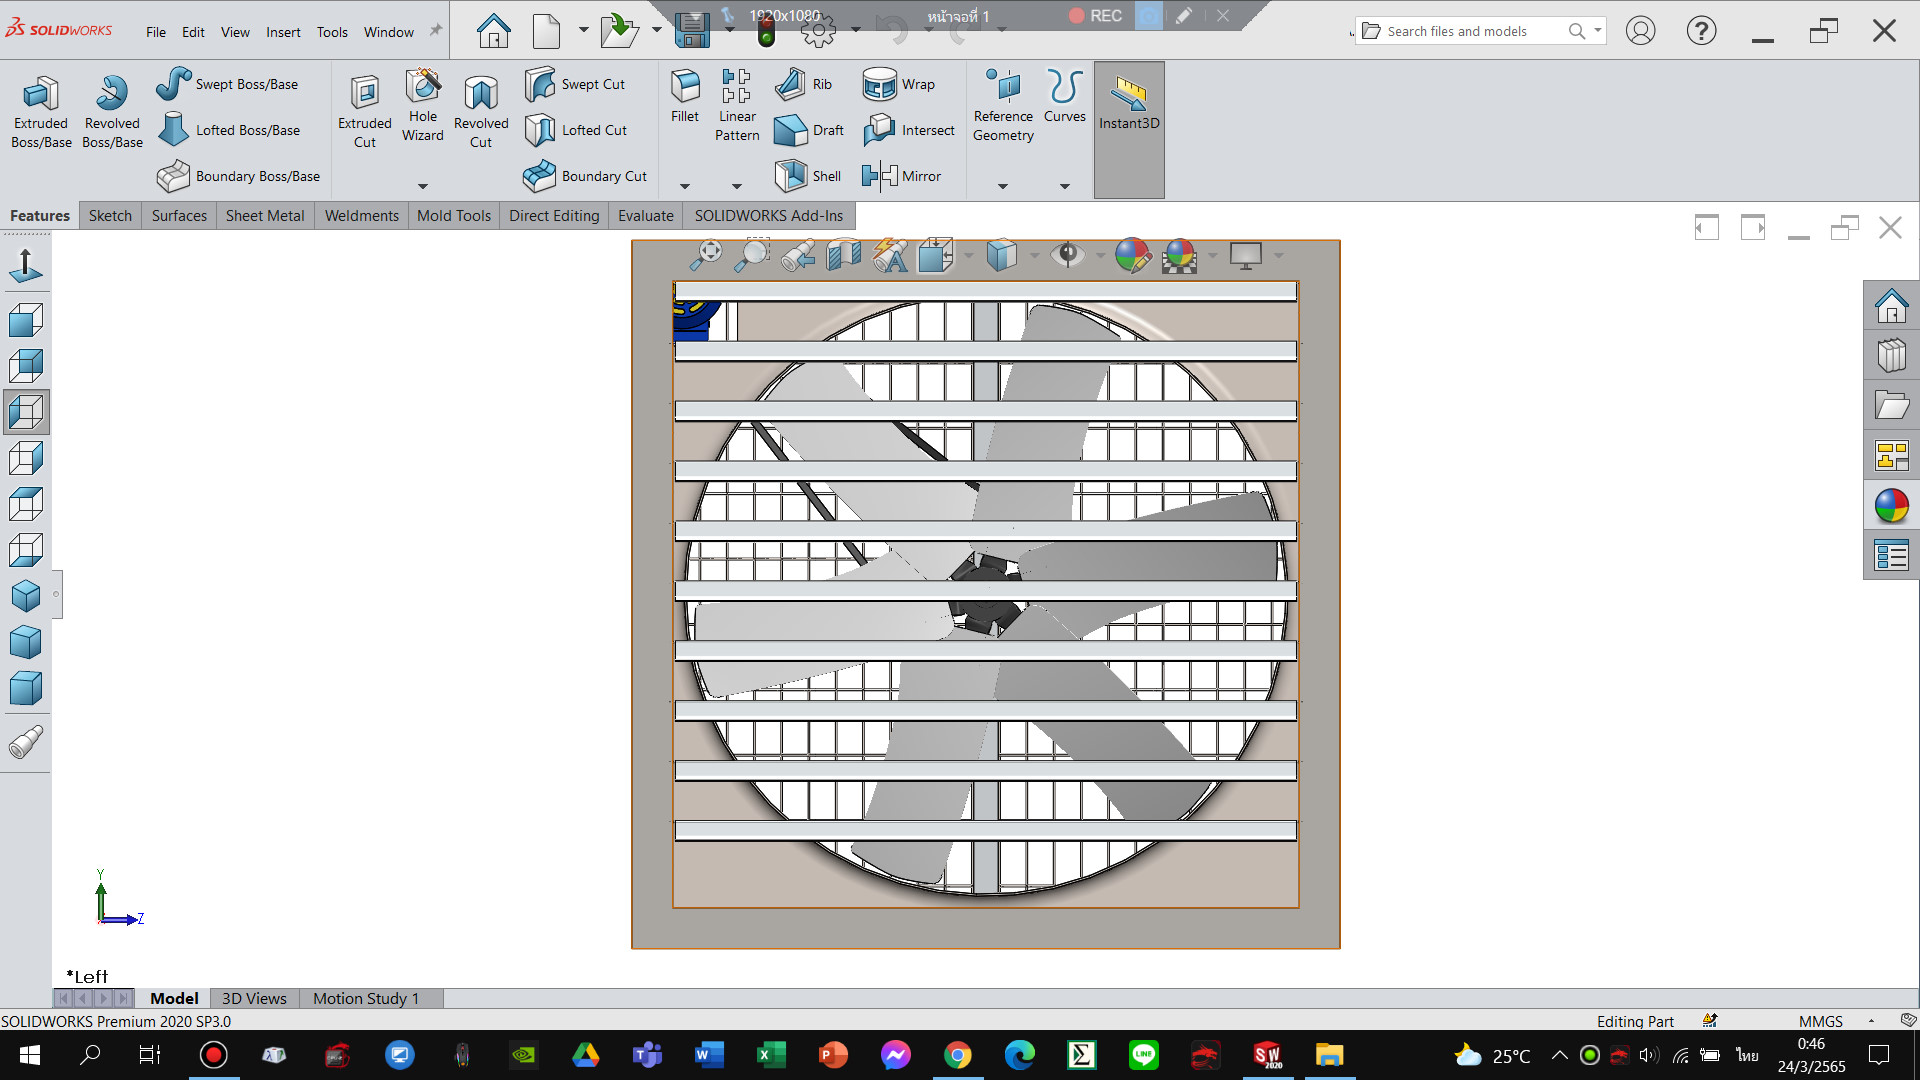
Task: Expand the Curves dropdown arrow
Action: coord(1065,186)
